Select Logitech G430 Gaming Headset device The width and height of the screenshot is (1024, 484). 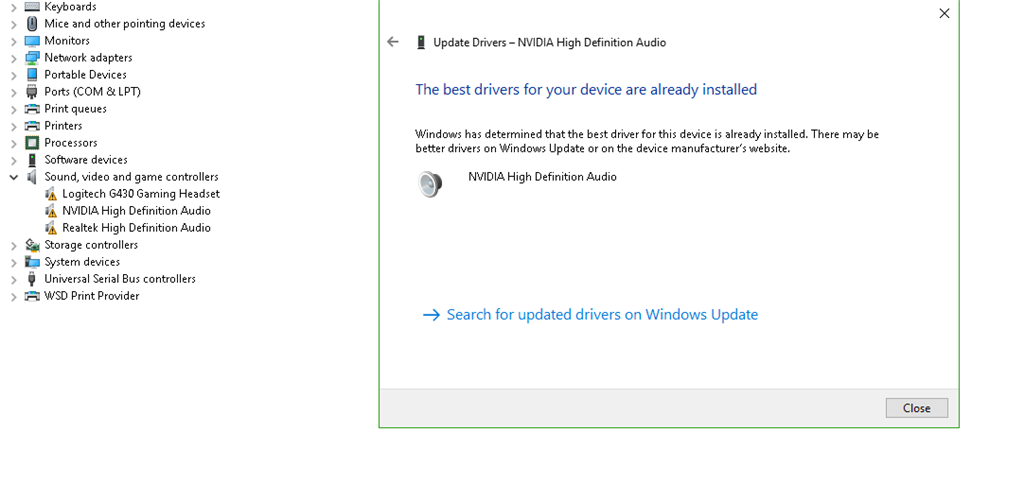coord(141,194)
